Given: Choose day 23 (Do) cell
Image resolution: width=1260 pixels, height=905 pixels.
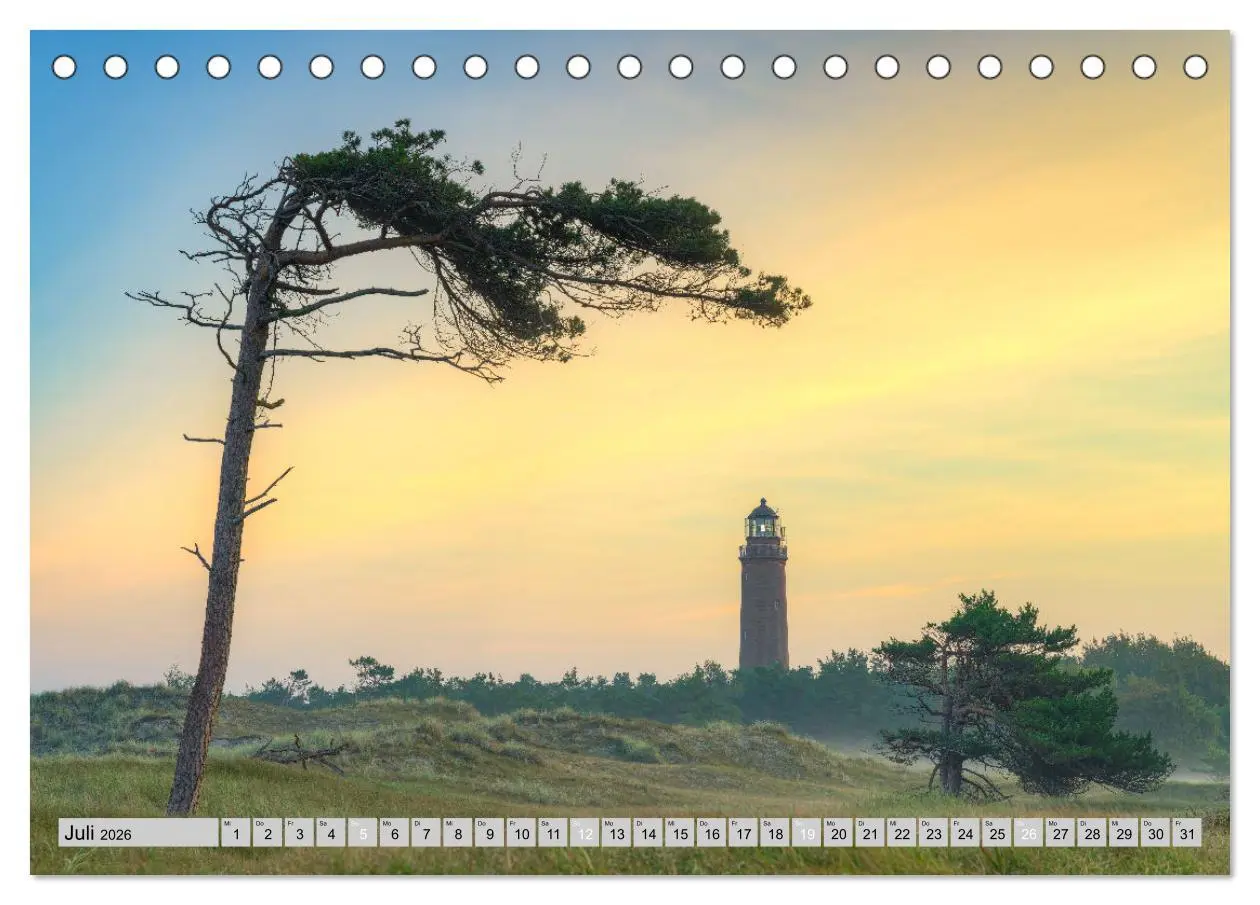Looking at the screenshot, I should (x=934, y=833).
